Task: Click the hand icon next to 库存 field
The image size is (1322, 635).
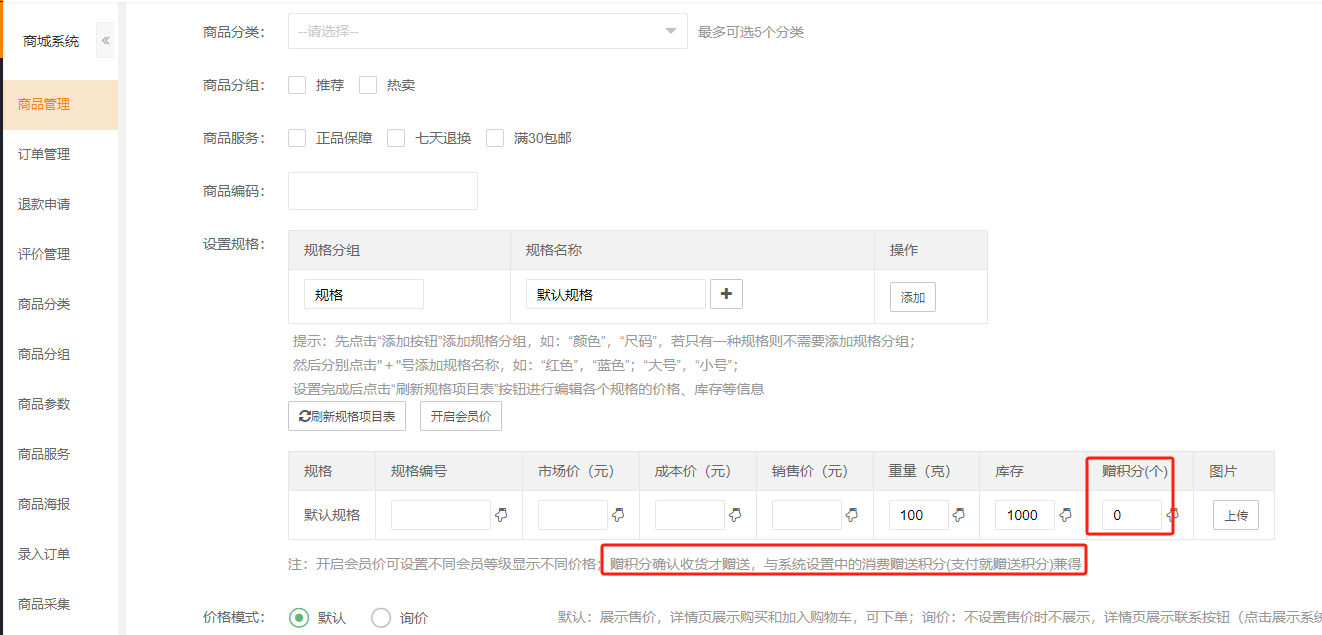Action: (x=1066, y=515)
